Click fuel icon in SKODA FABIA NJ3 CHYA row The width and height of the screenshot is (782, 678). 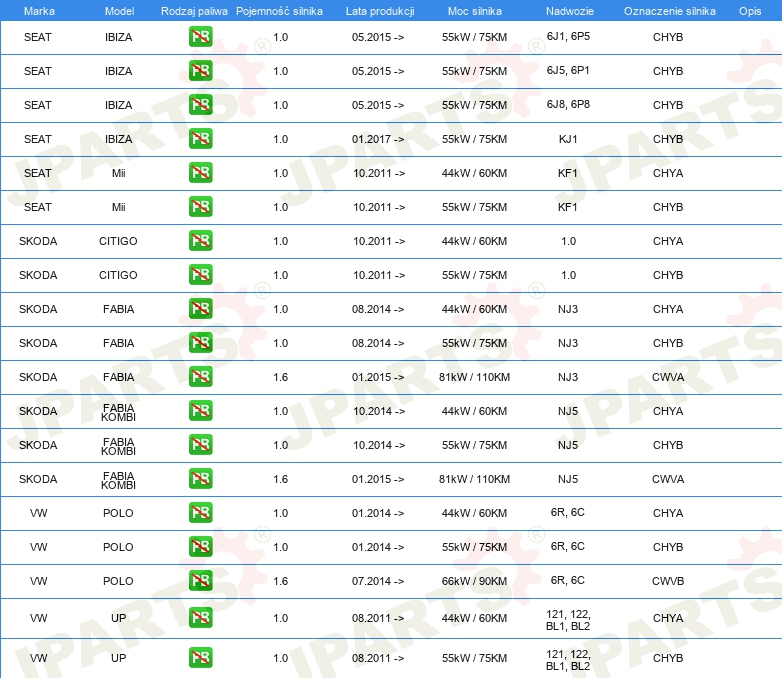coord(200,308)
